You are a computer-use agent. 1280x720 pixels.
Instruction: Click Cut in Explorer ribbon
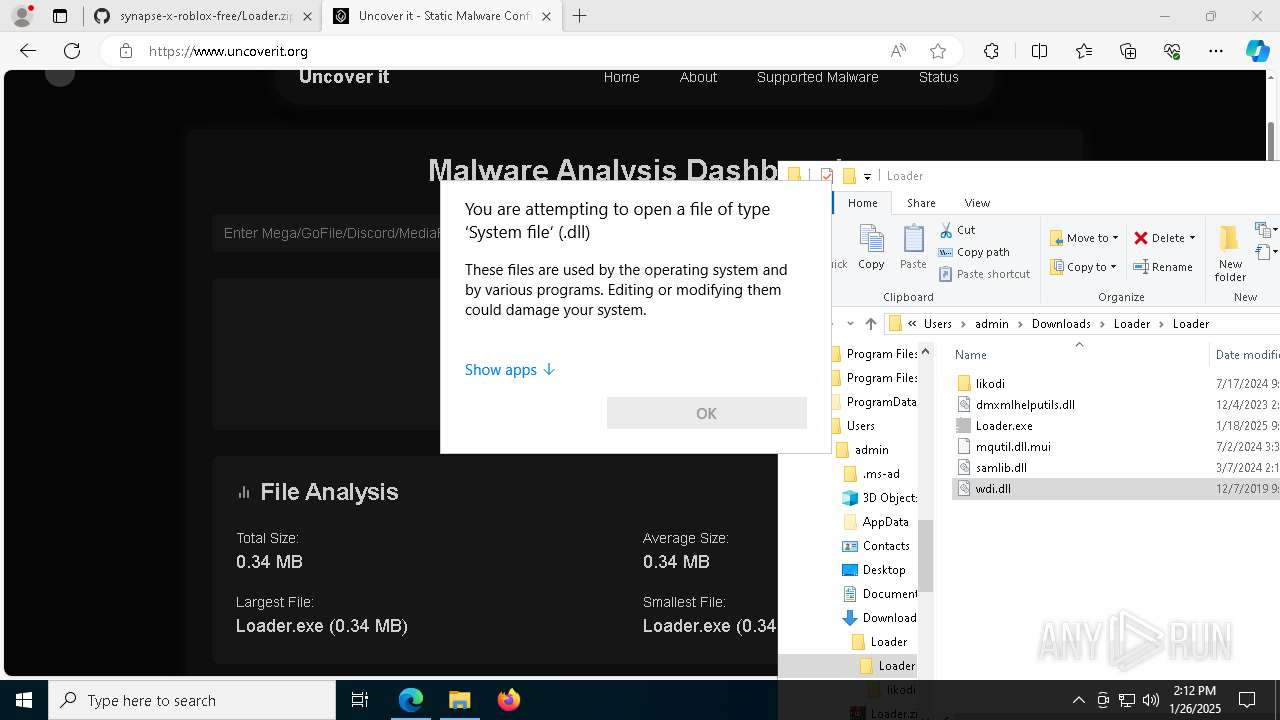(957, 230)
